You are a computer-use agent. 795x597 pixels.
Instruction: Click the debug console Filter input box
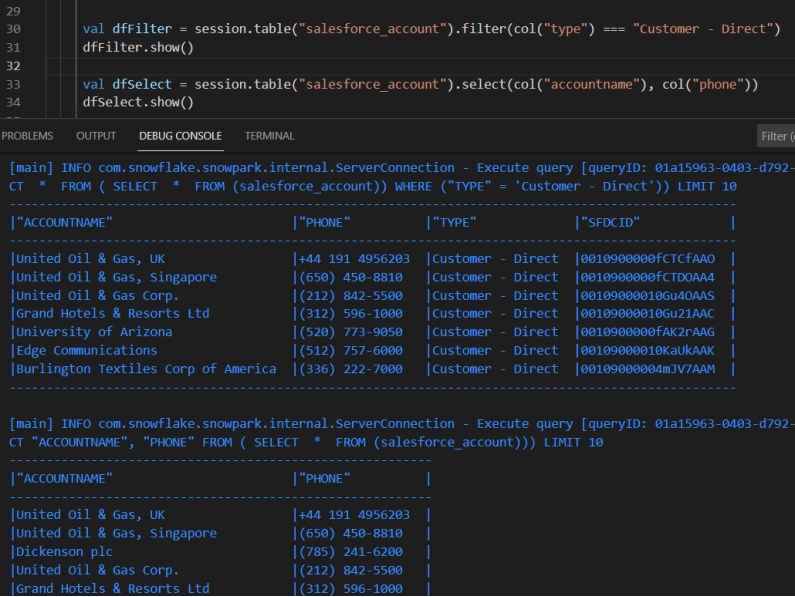[x=776, y=136]
